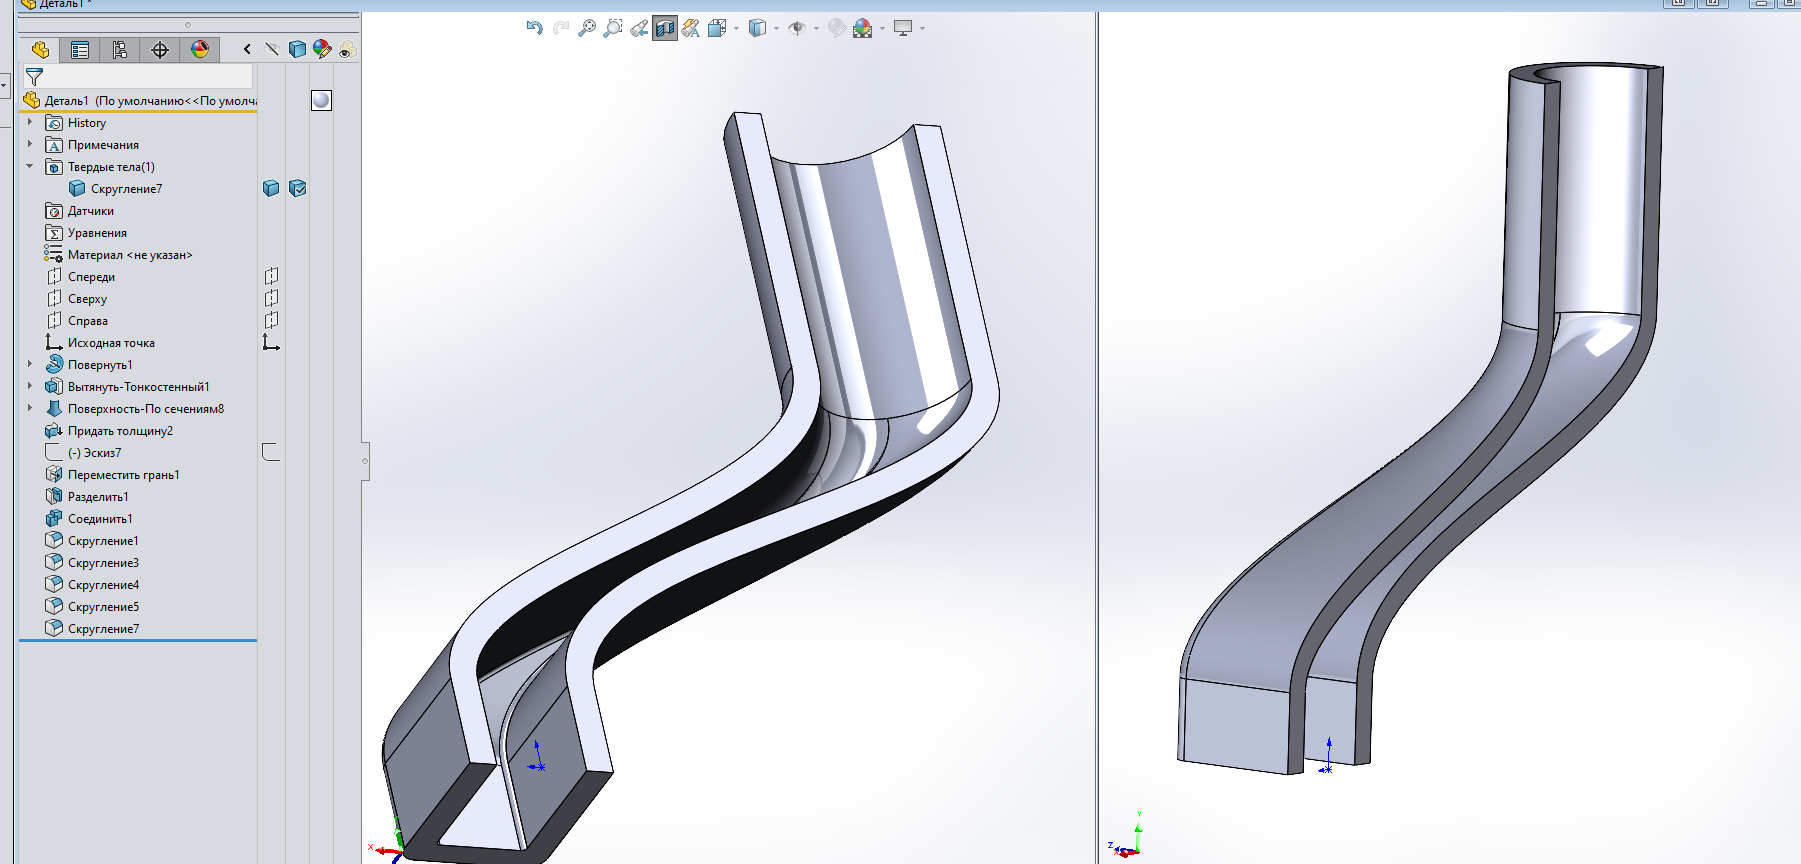Viewport: 1801px width, 864px height.
Task: Switch to the PropertyManager tab
Action: click(80, 49)
